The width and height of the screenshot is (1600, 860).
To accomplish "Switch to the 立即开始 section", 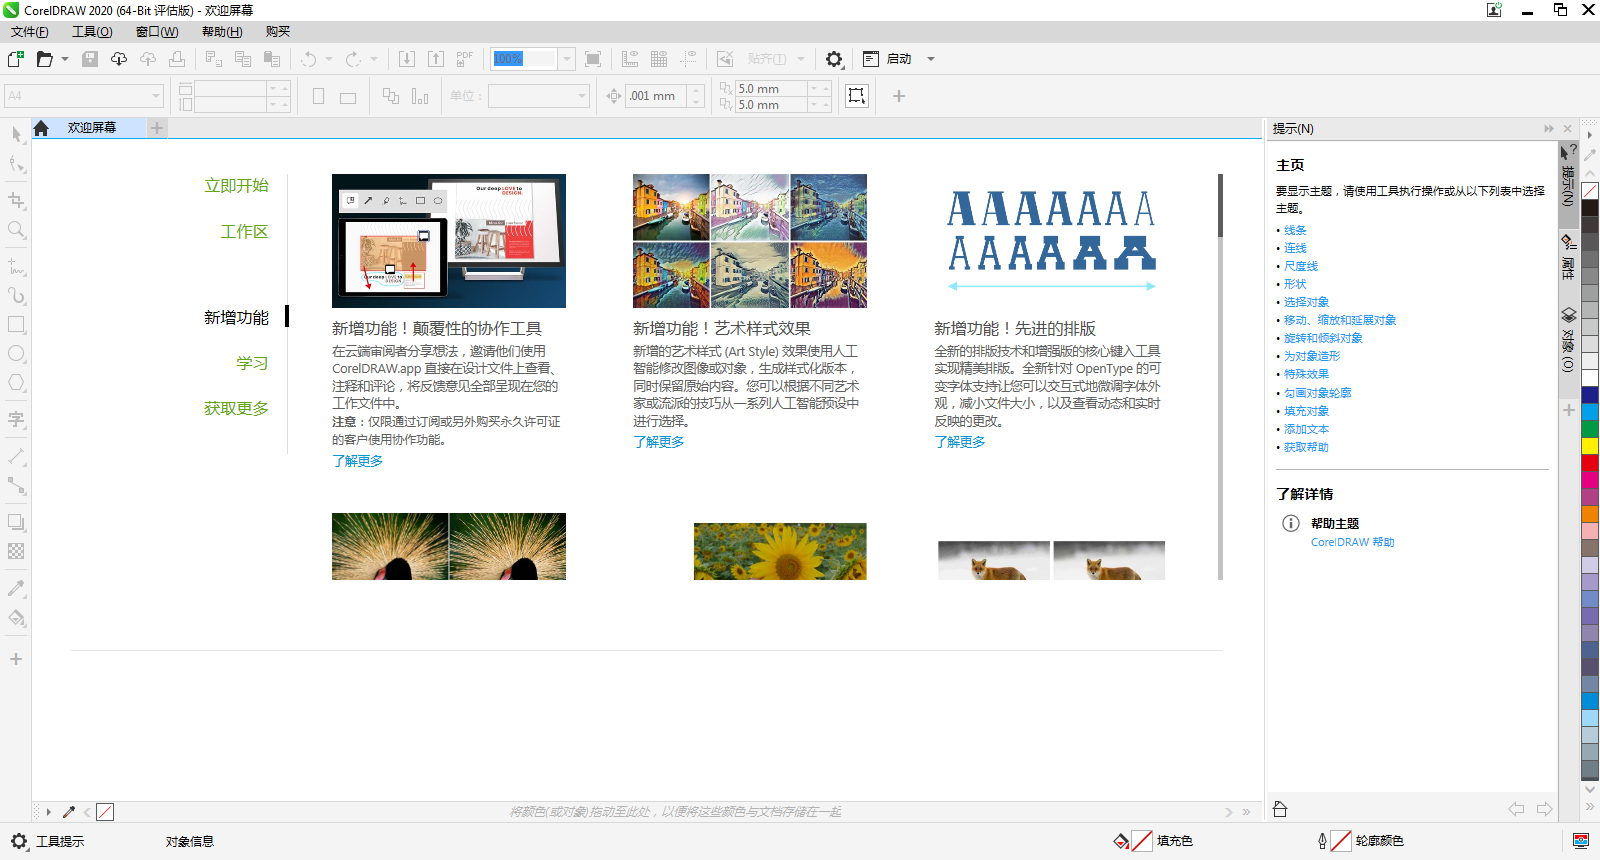I will tap(236, 185).
